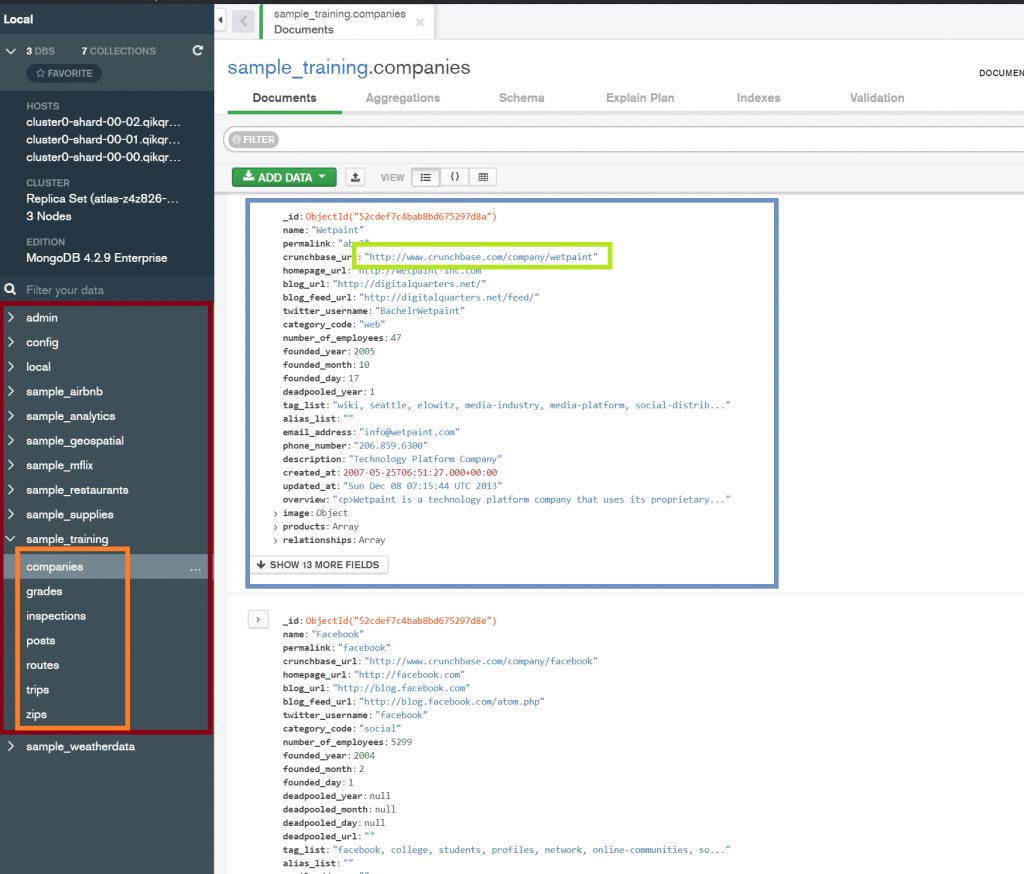Screen dimensions: 1024x874
Task: Click the export collection icon
Action: (355, 177)
